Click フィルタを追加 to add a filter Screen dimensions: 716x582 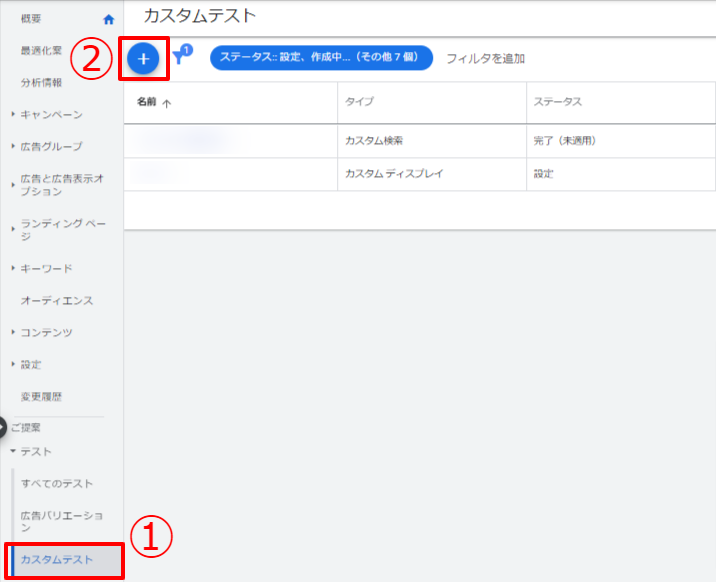click(x=485, y=59)
